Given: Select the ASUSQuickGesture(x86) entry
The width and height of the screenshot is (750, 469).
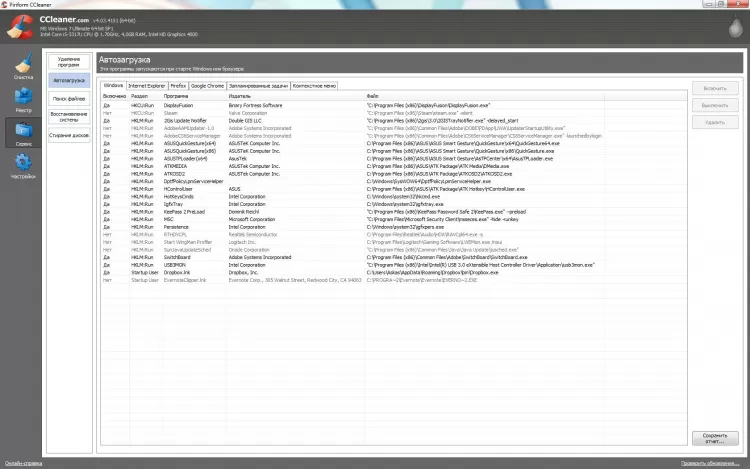Looking at the screenshot, I should click(x=394, y=151).
